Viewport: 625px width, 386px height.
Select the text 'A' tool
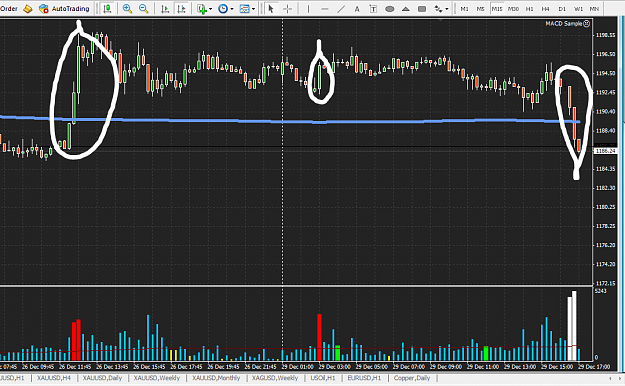[357, 8]
